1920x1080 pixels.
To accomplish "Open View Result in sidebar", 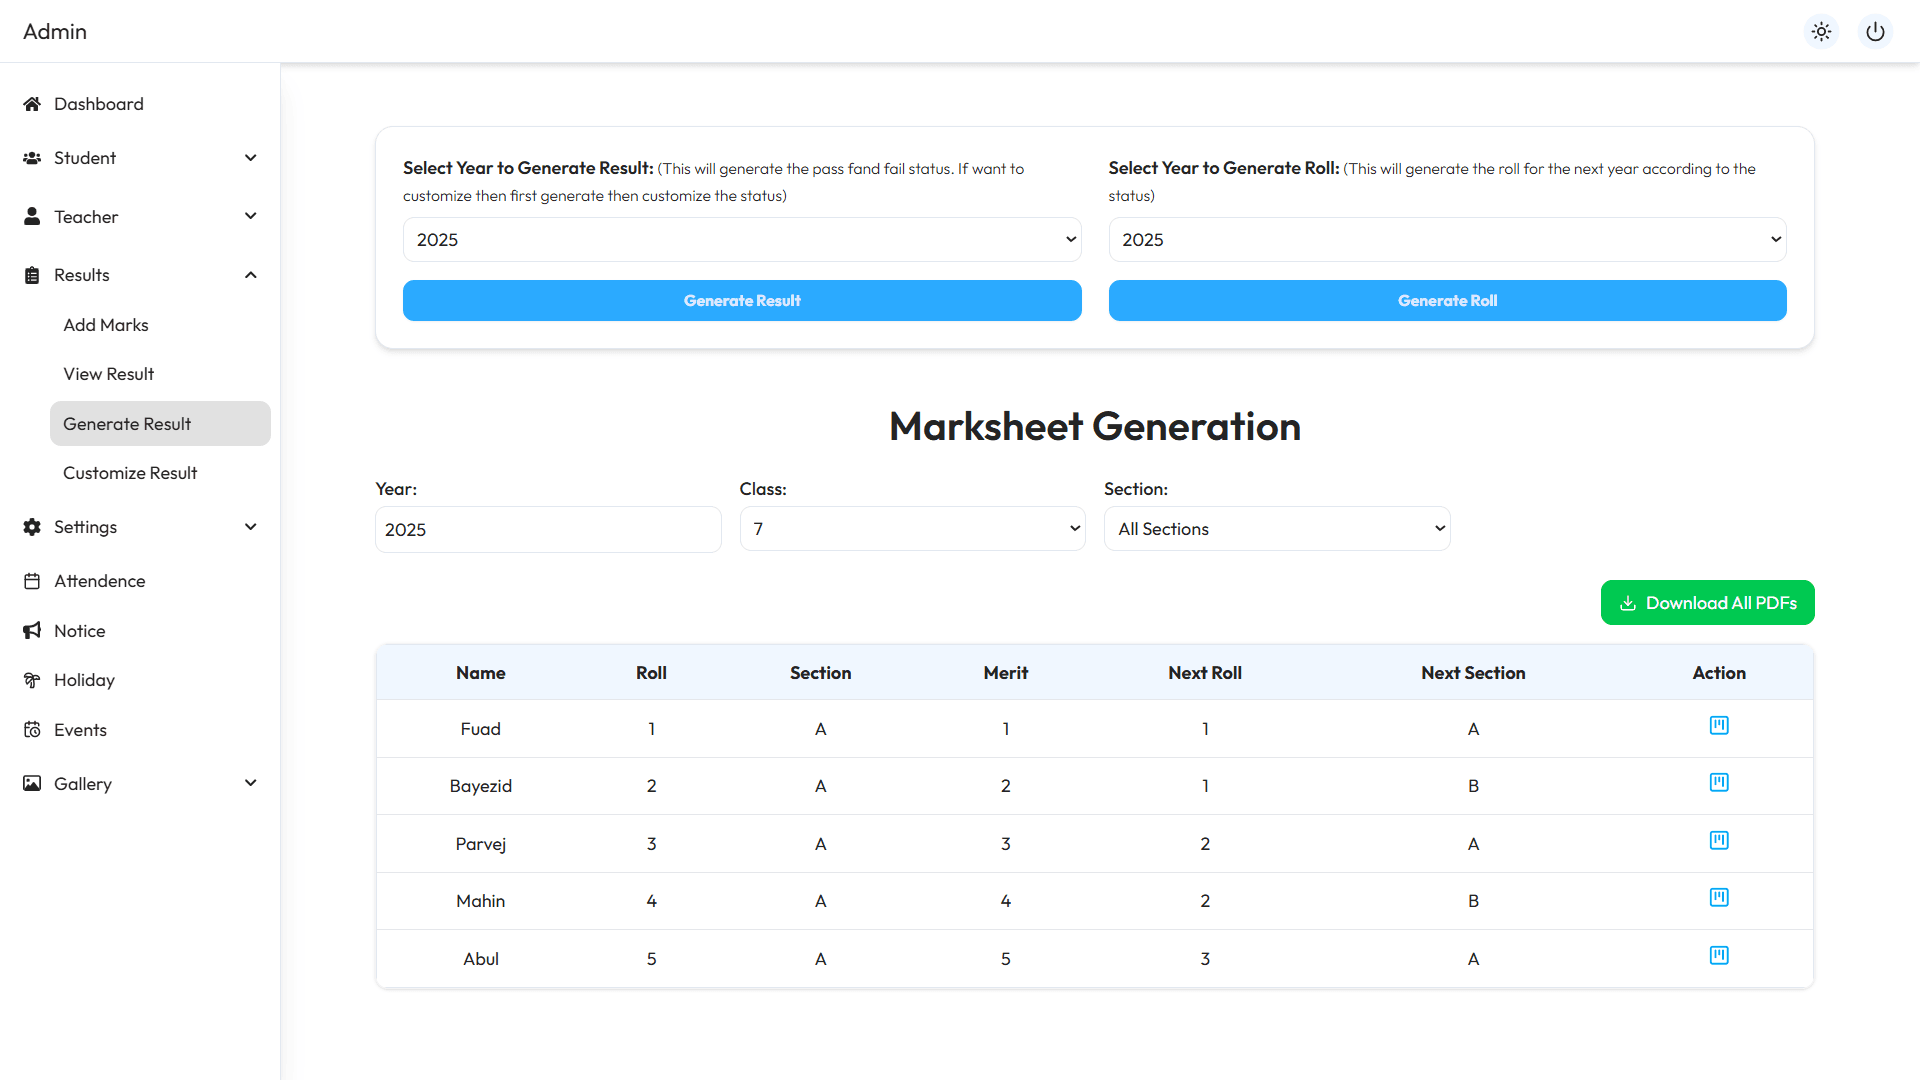I will (x=109, y=374).
